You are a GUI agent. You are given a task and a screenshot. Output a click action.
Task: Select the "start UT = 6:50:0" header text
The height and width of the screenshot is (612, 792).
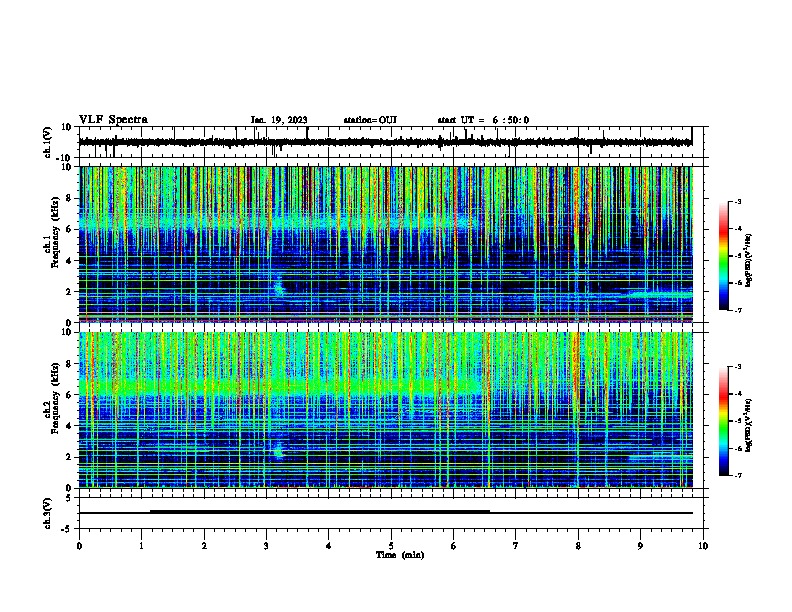pyautogui.click(x=483, y=120)
